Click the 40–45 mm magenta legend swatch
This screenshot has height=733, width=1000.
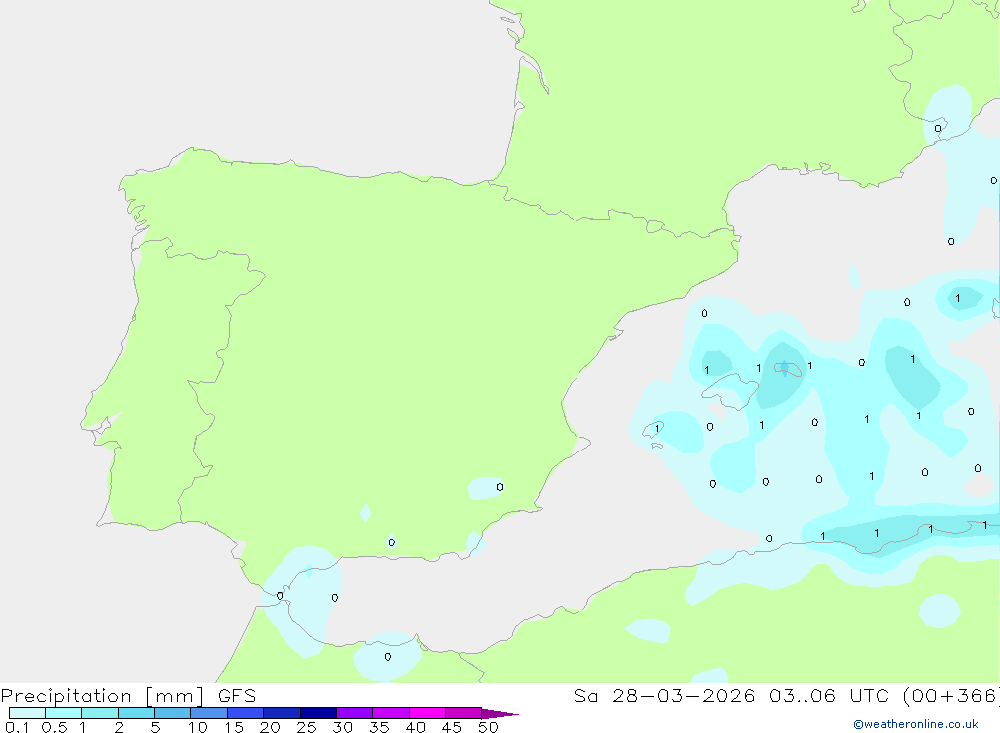point(427,713)
